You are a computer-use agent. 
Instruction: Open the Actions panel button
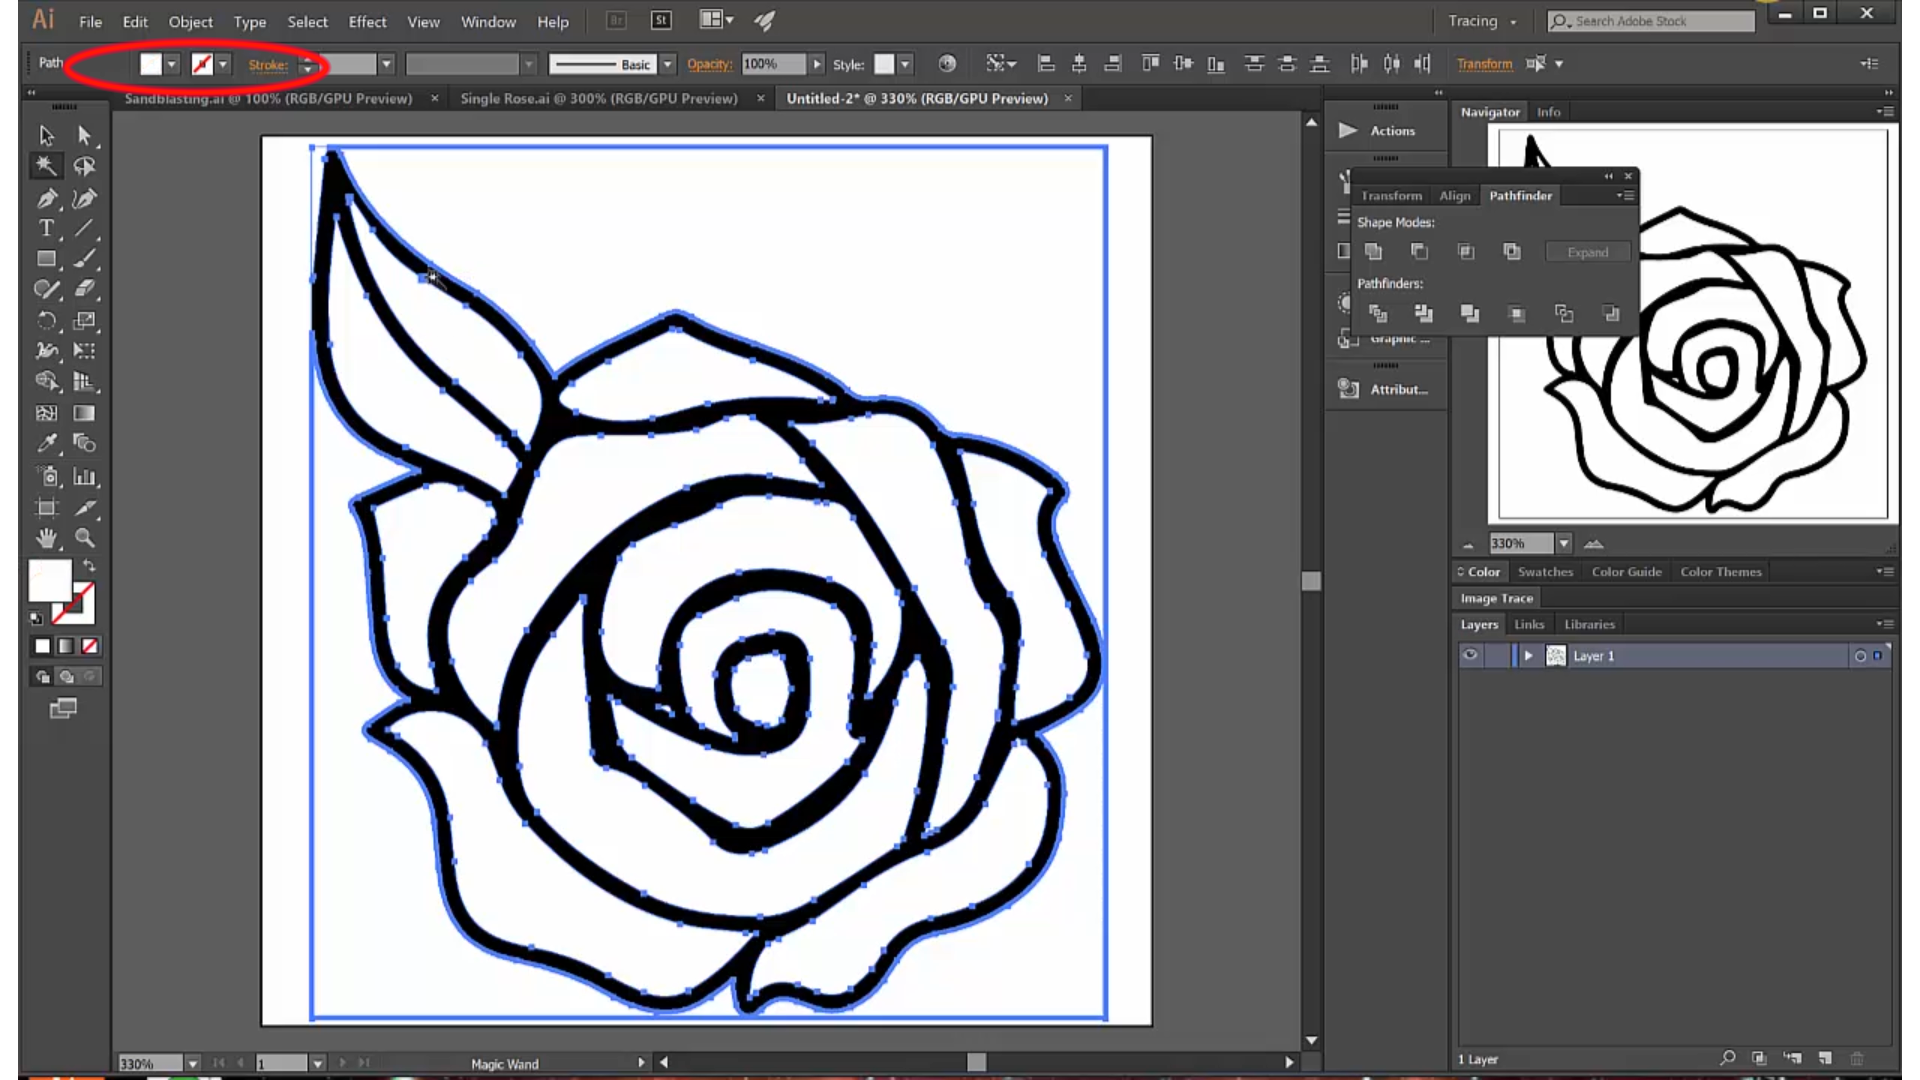click(1385, 130)
